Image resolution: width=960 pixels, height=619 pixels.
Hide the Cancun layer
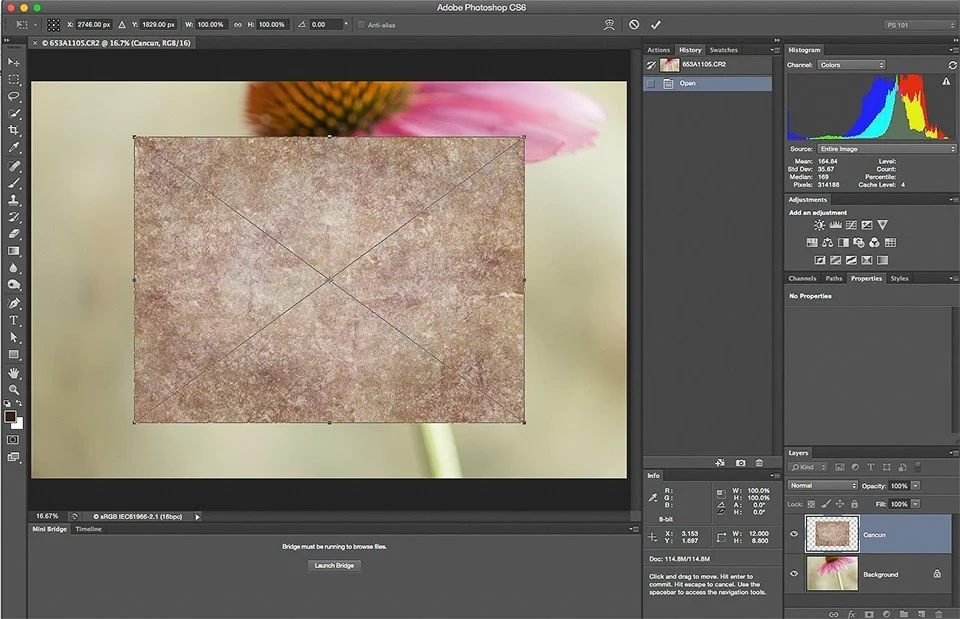[794, 534]
